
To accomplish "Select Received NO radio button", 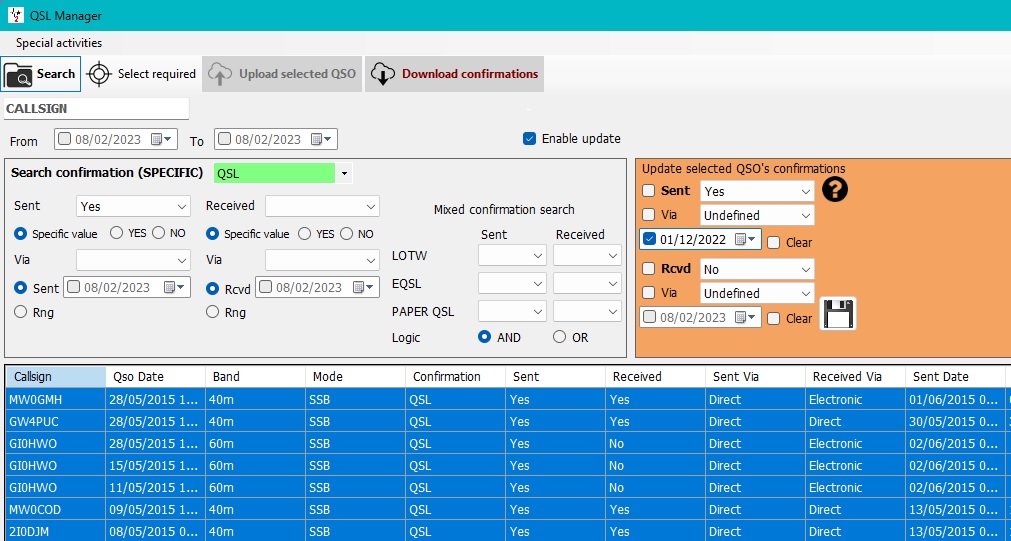I will pos(347,233).
